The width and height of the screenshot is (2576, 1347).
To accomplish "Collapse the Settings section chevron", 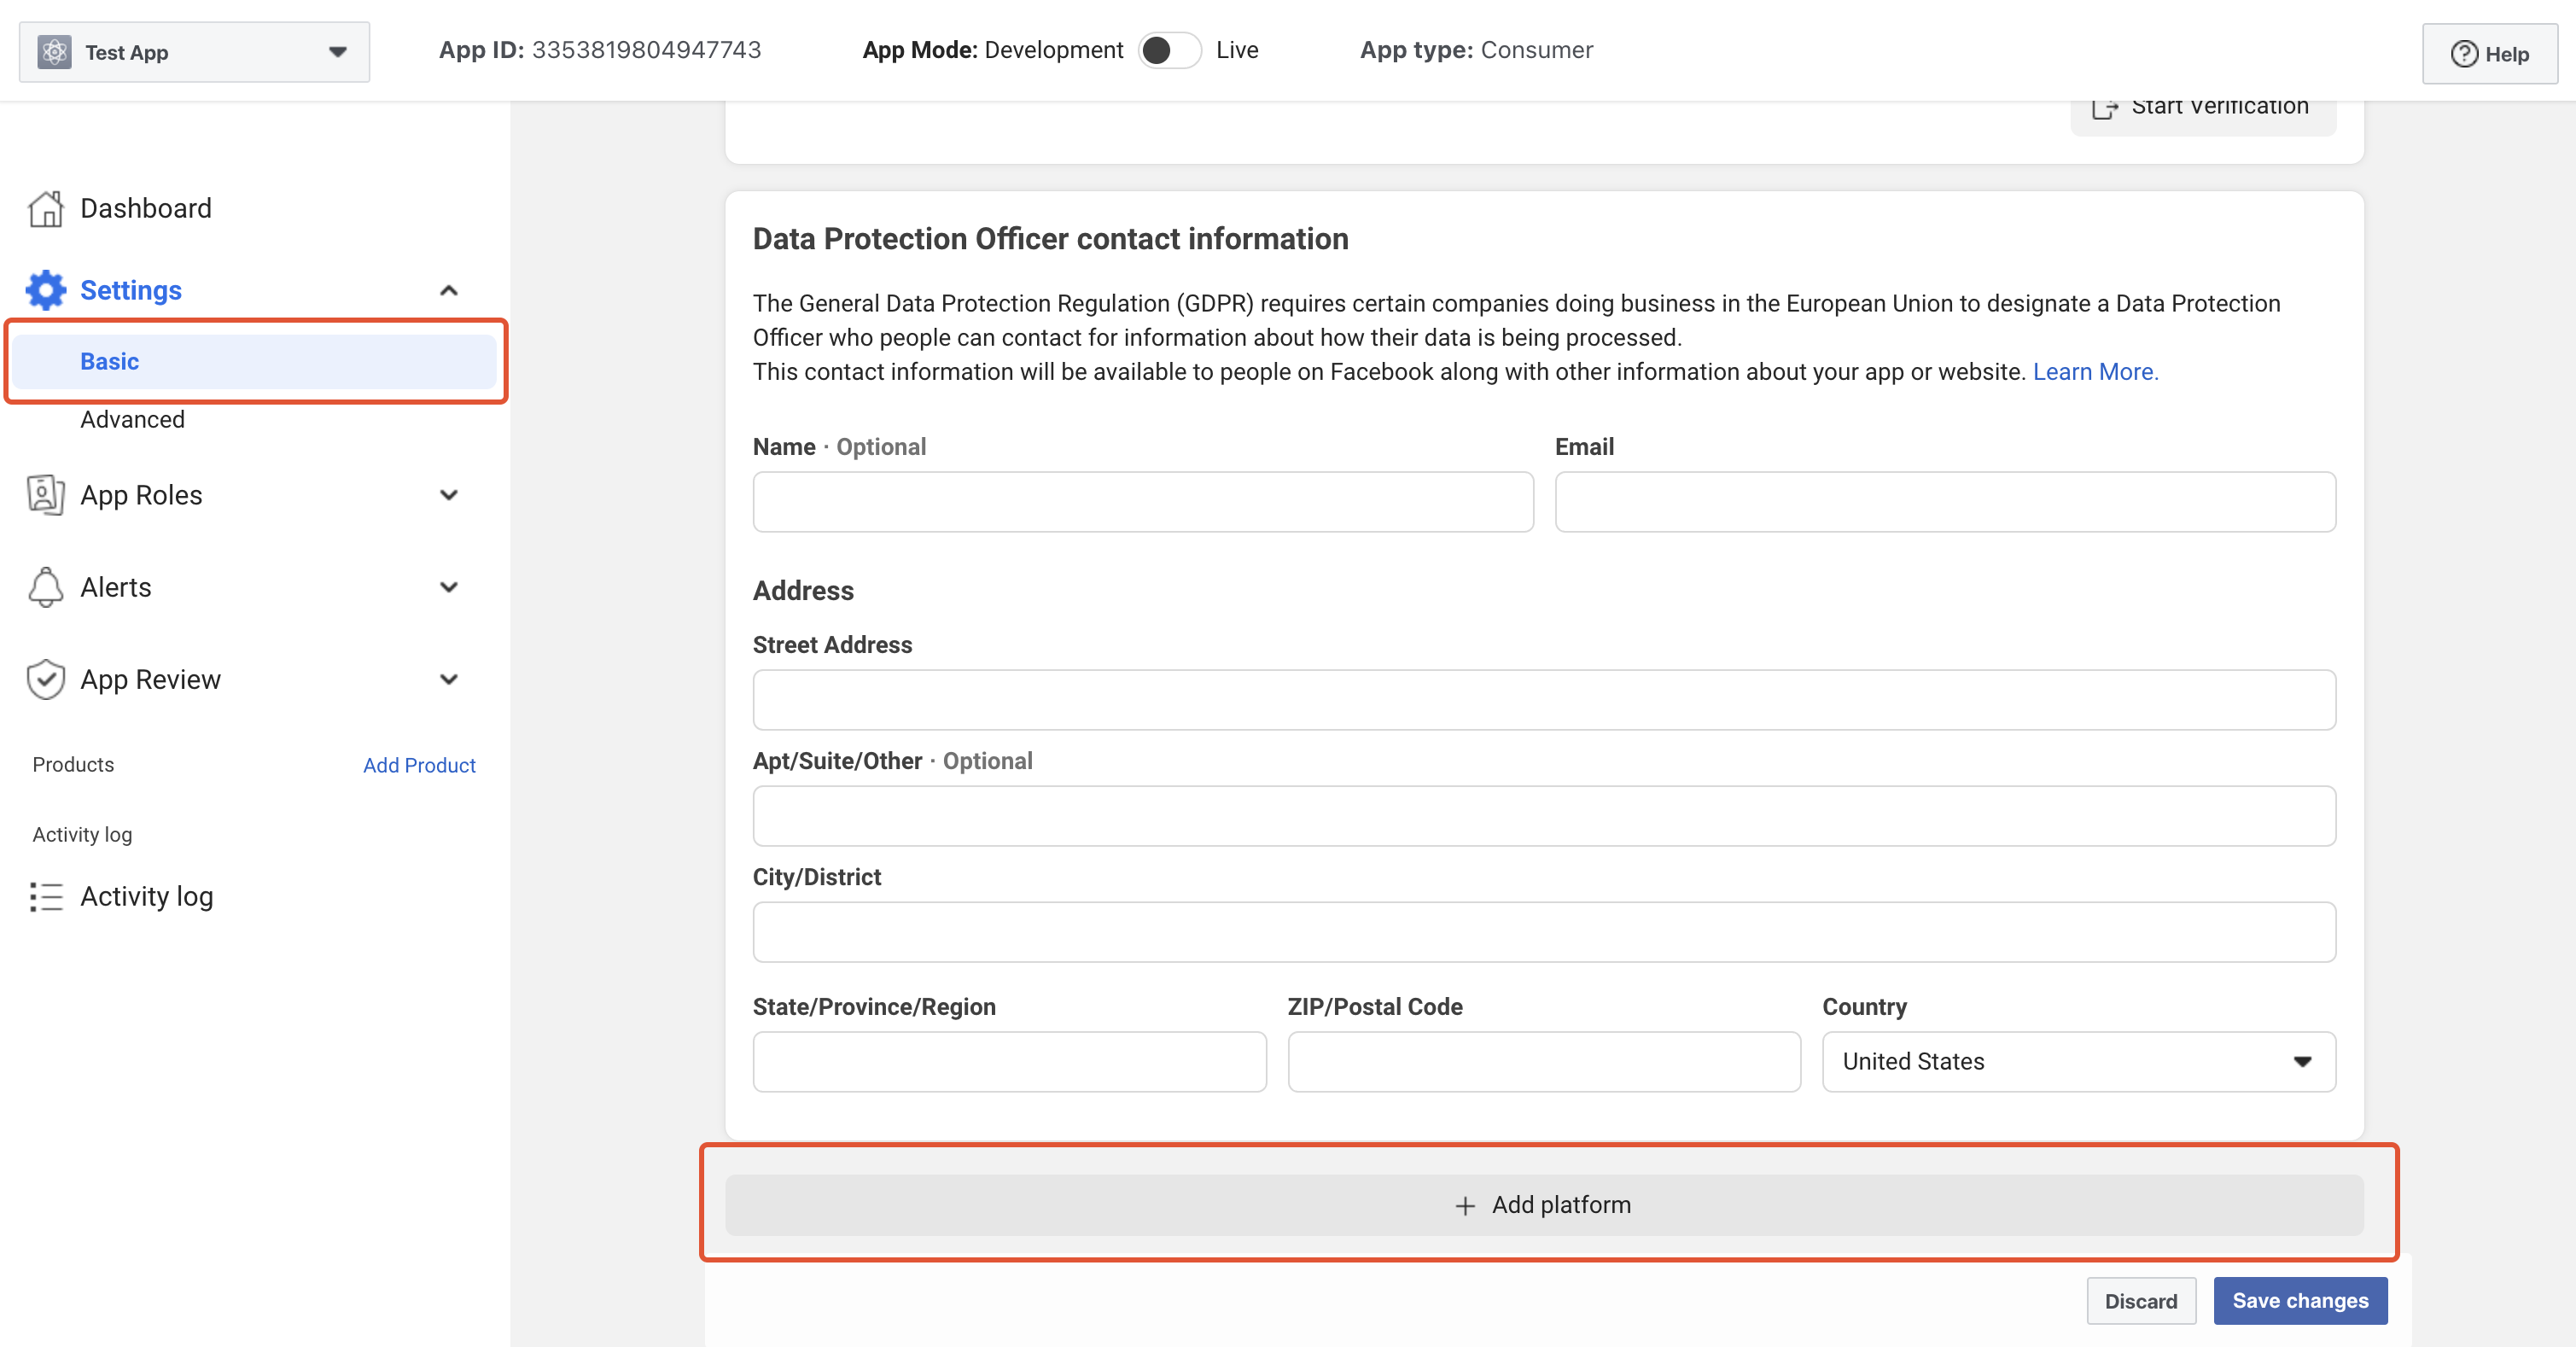I will 449,290.
